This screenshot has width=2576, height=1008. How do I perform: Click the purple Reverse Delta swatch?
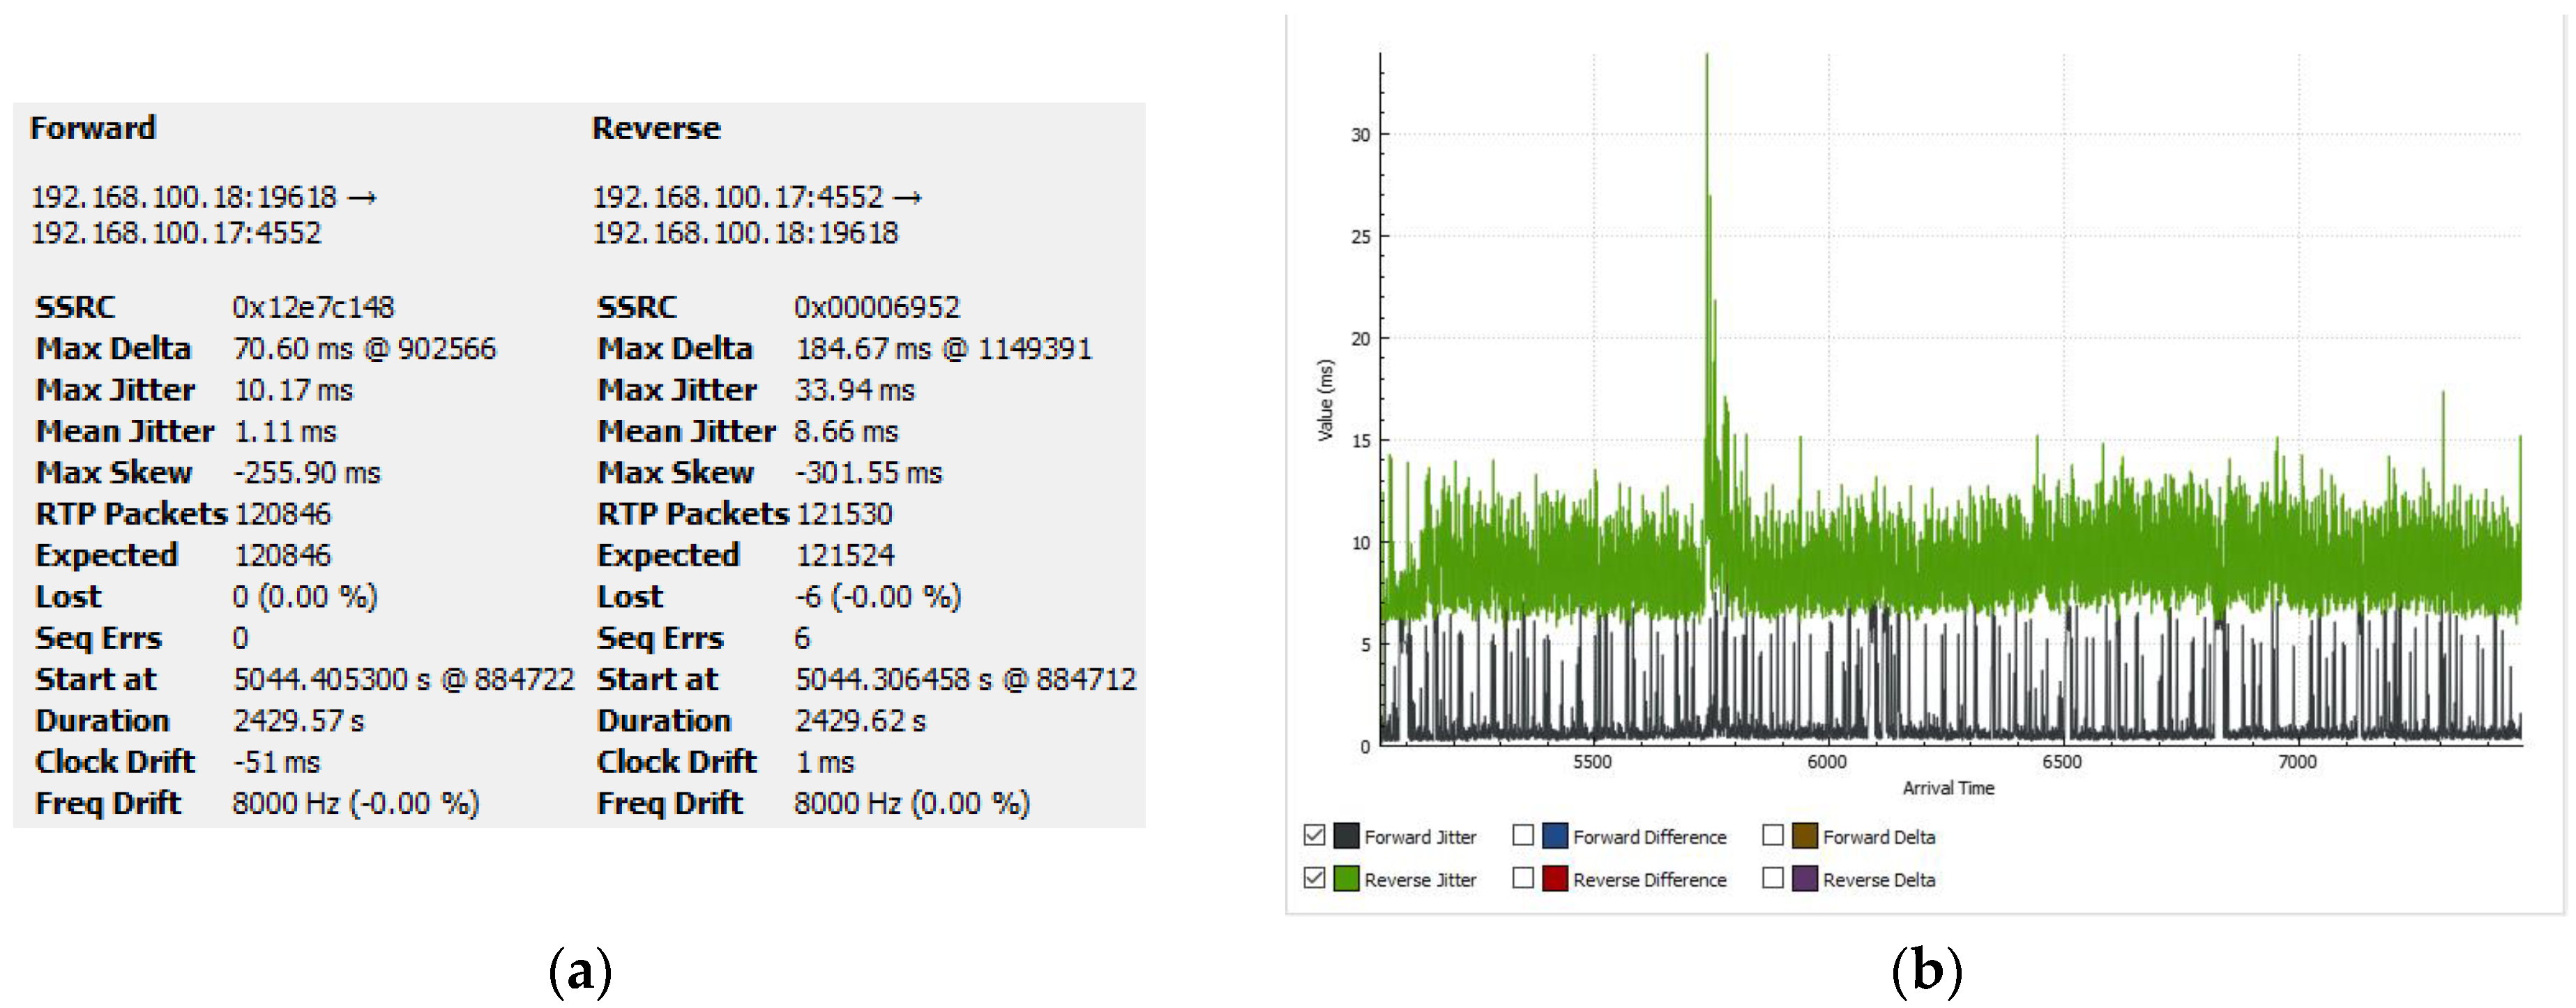tap(1805, 879)
